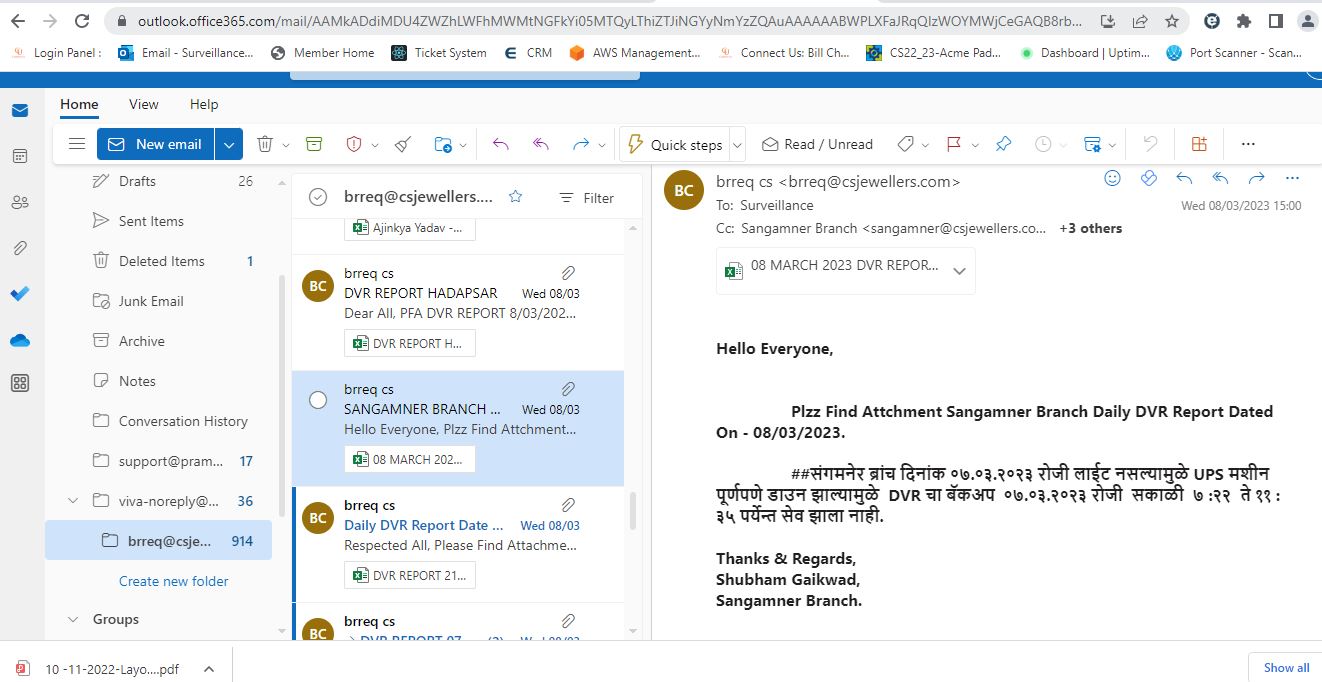Expand the 08 MARCH 2023 DVR attachment menu
The image size is (1322, 682).
point(959,271)
